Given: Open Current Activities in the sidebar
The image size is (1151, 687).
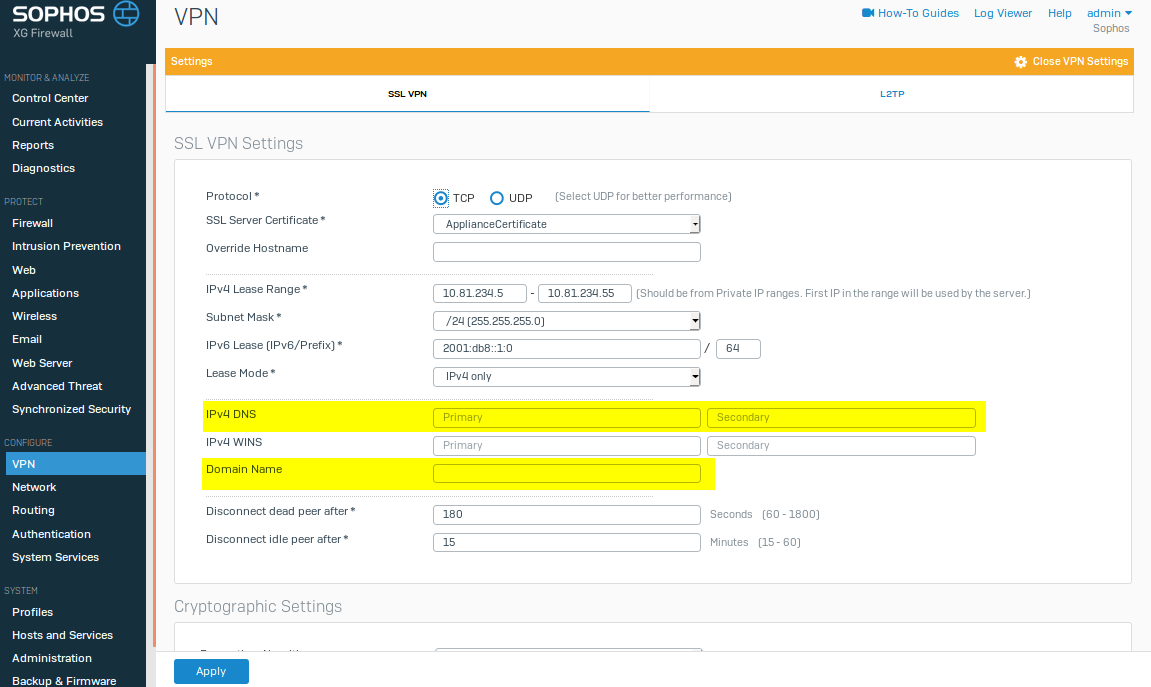Looking at the screenshot, I should click(x=57, y=122).
